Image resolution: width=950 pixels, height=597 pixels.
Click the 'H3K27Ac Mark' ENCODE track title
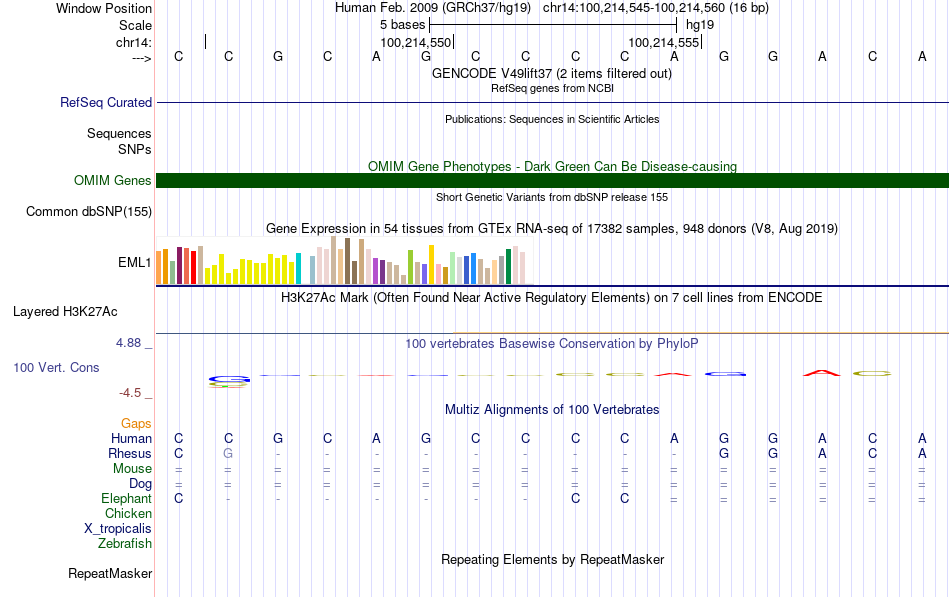pyautogui.click(x=552, y=298)
